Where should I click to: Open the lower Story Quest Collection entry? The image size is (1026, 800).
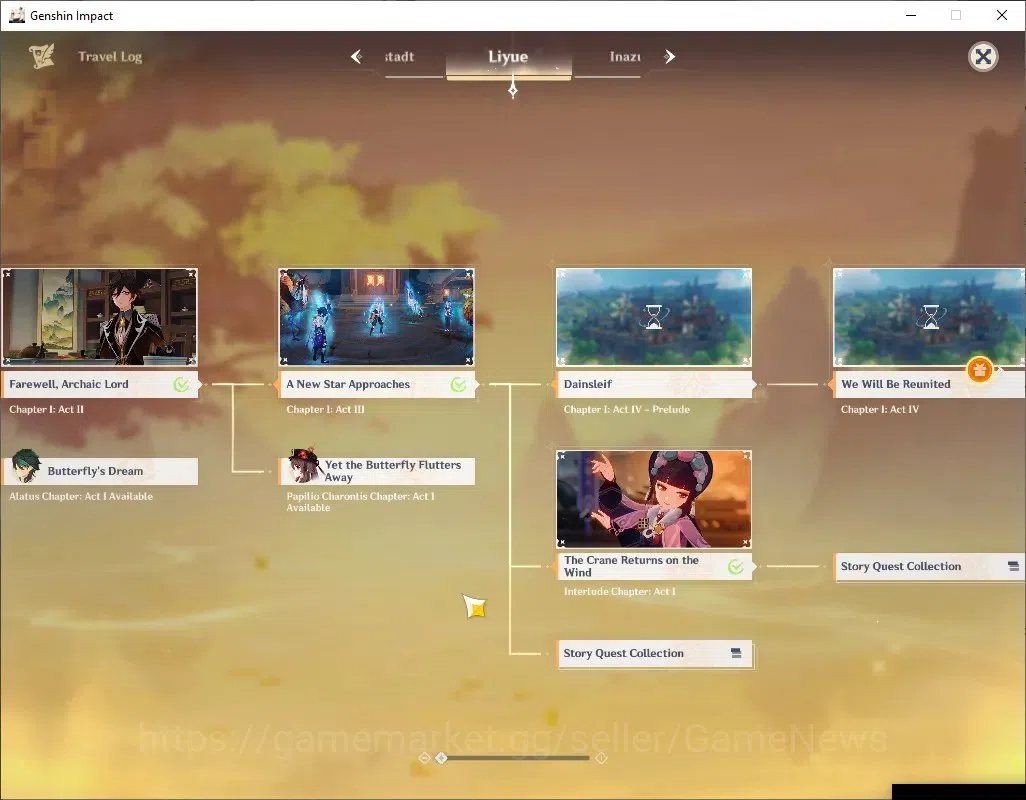654,653
